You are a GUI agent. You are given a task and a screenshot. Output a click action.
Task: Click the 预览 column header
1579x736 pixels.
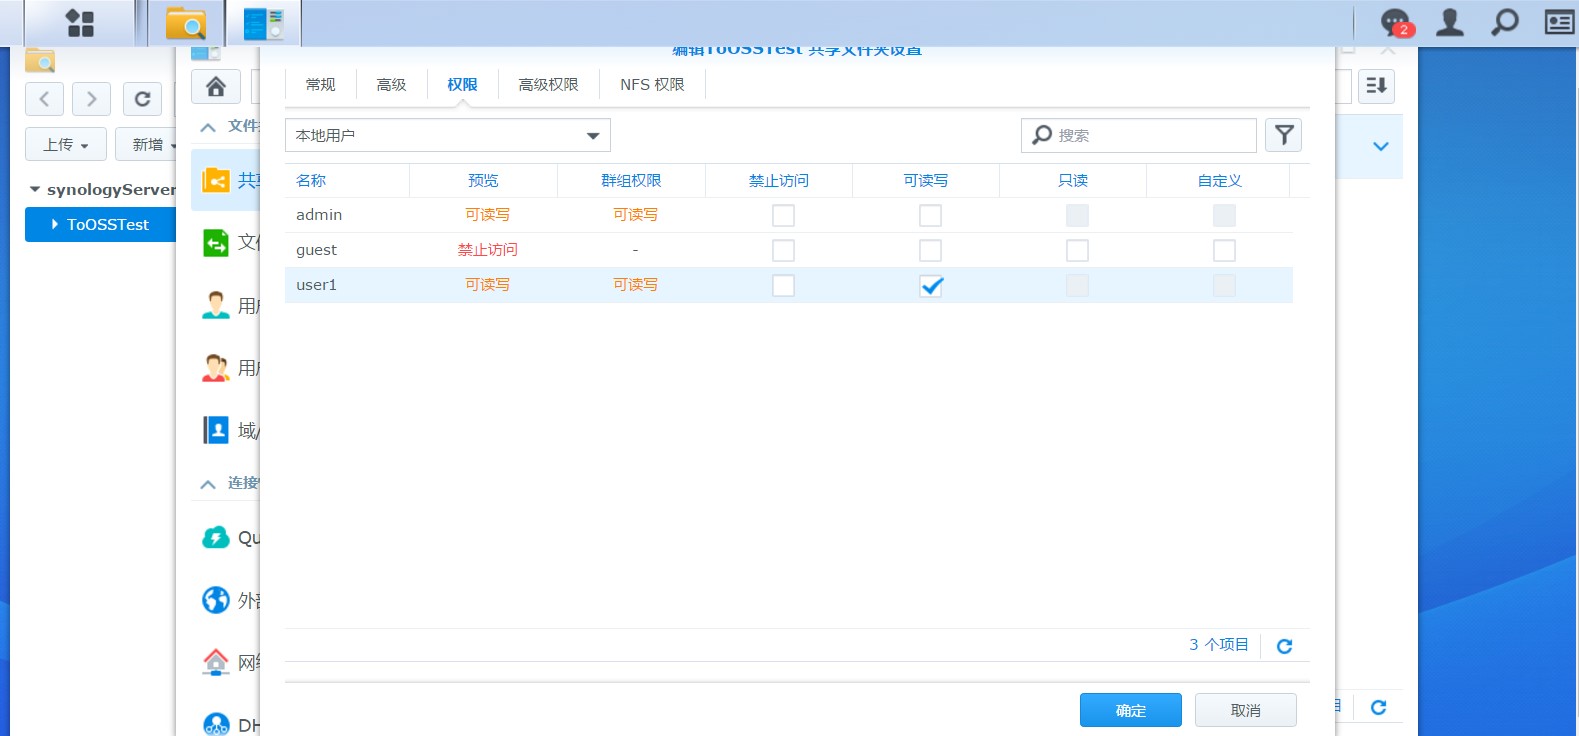coord(483,181)
